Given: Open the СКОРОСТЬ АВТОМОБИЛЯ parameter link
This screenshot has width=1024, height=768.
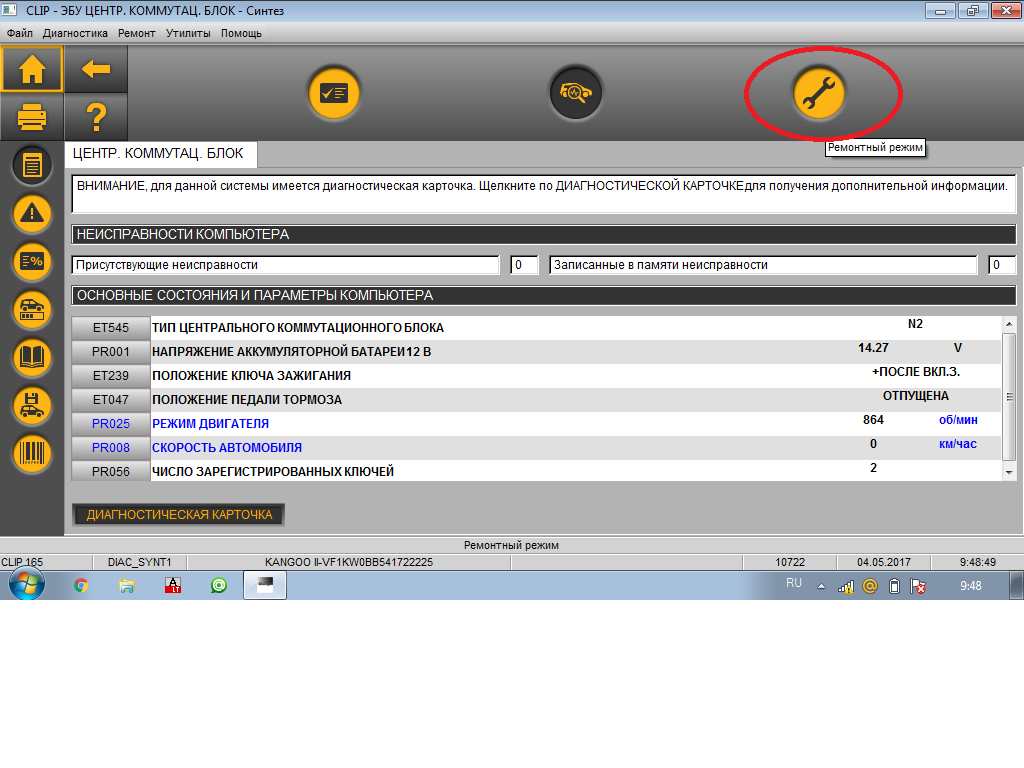Looking at the screenshot, I should [227, 448].
